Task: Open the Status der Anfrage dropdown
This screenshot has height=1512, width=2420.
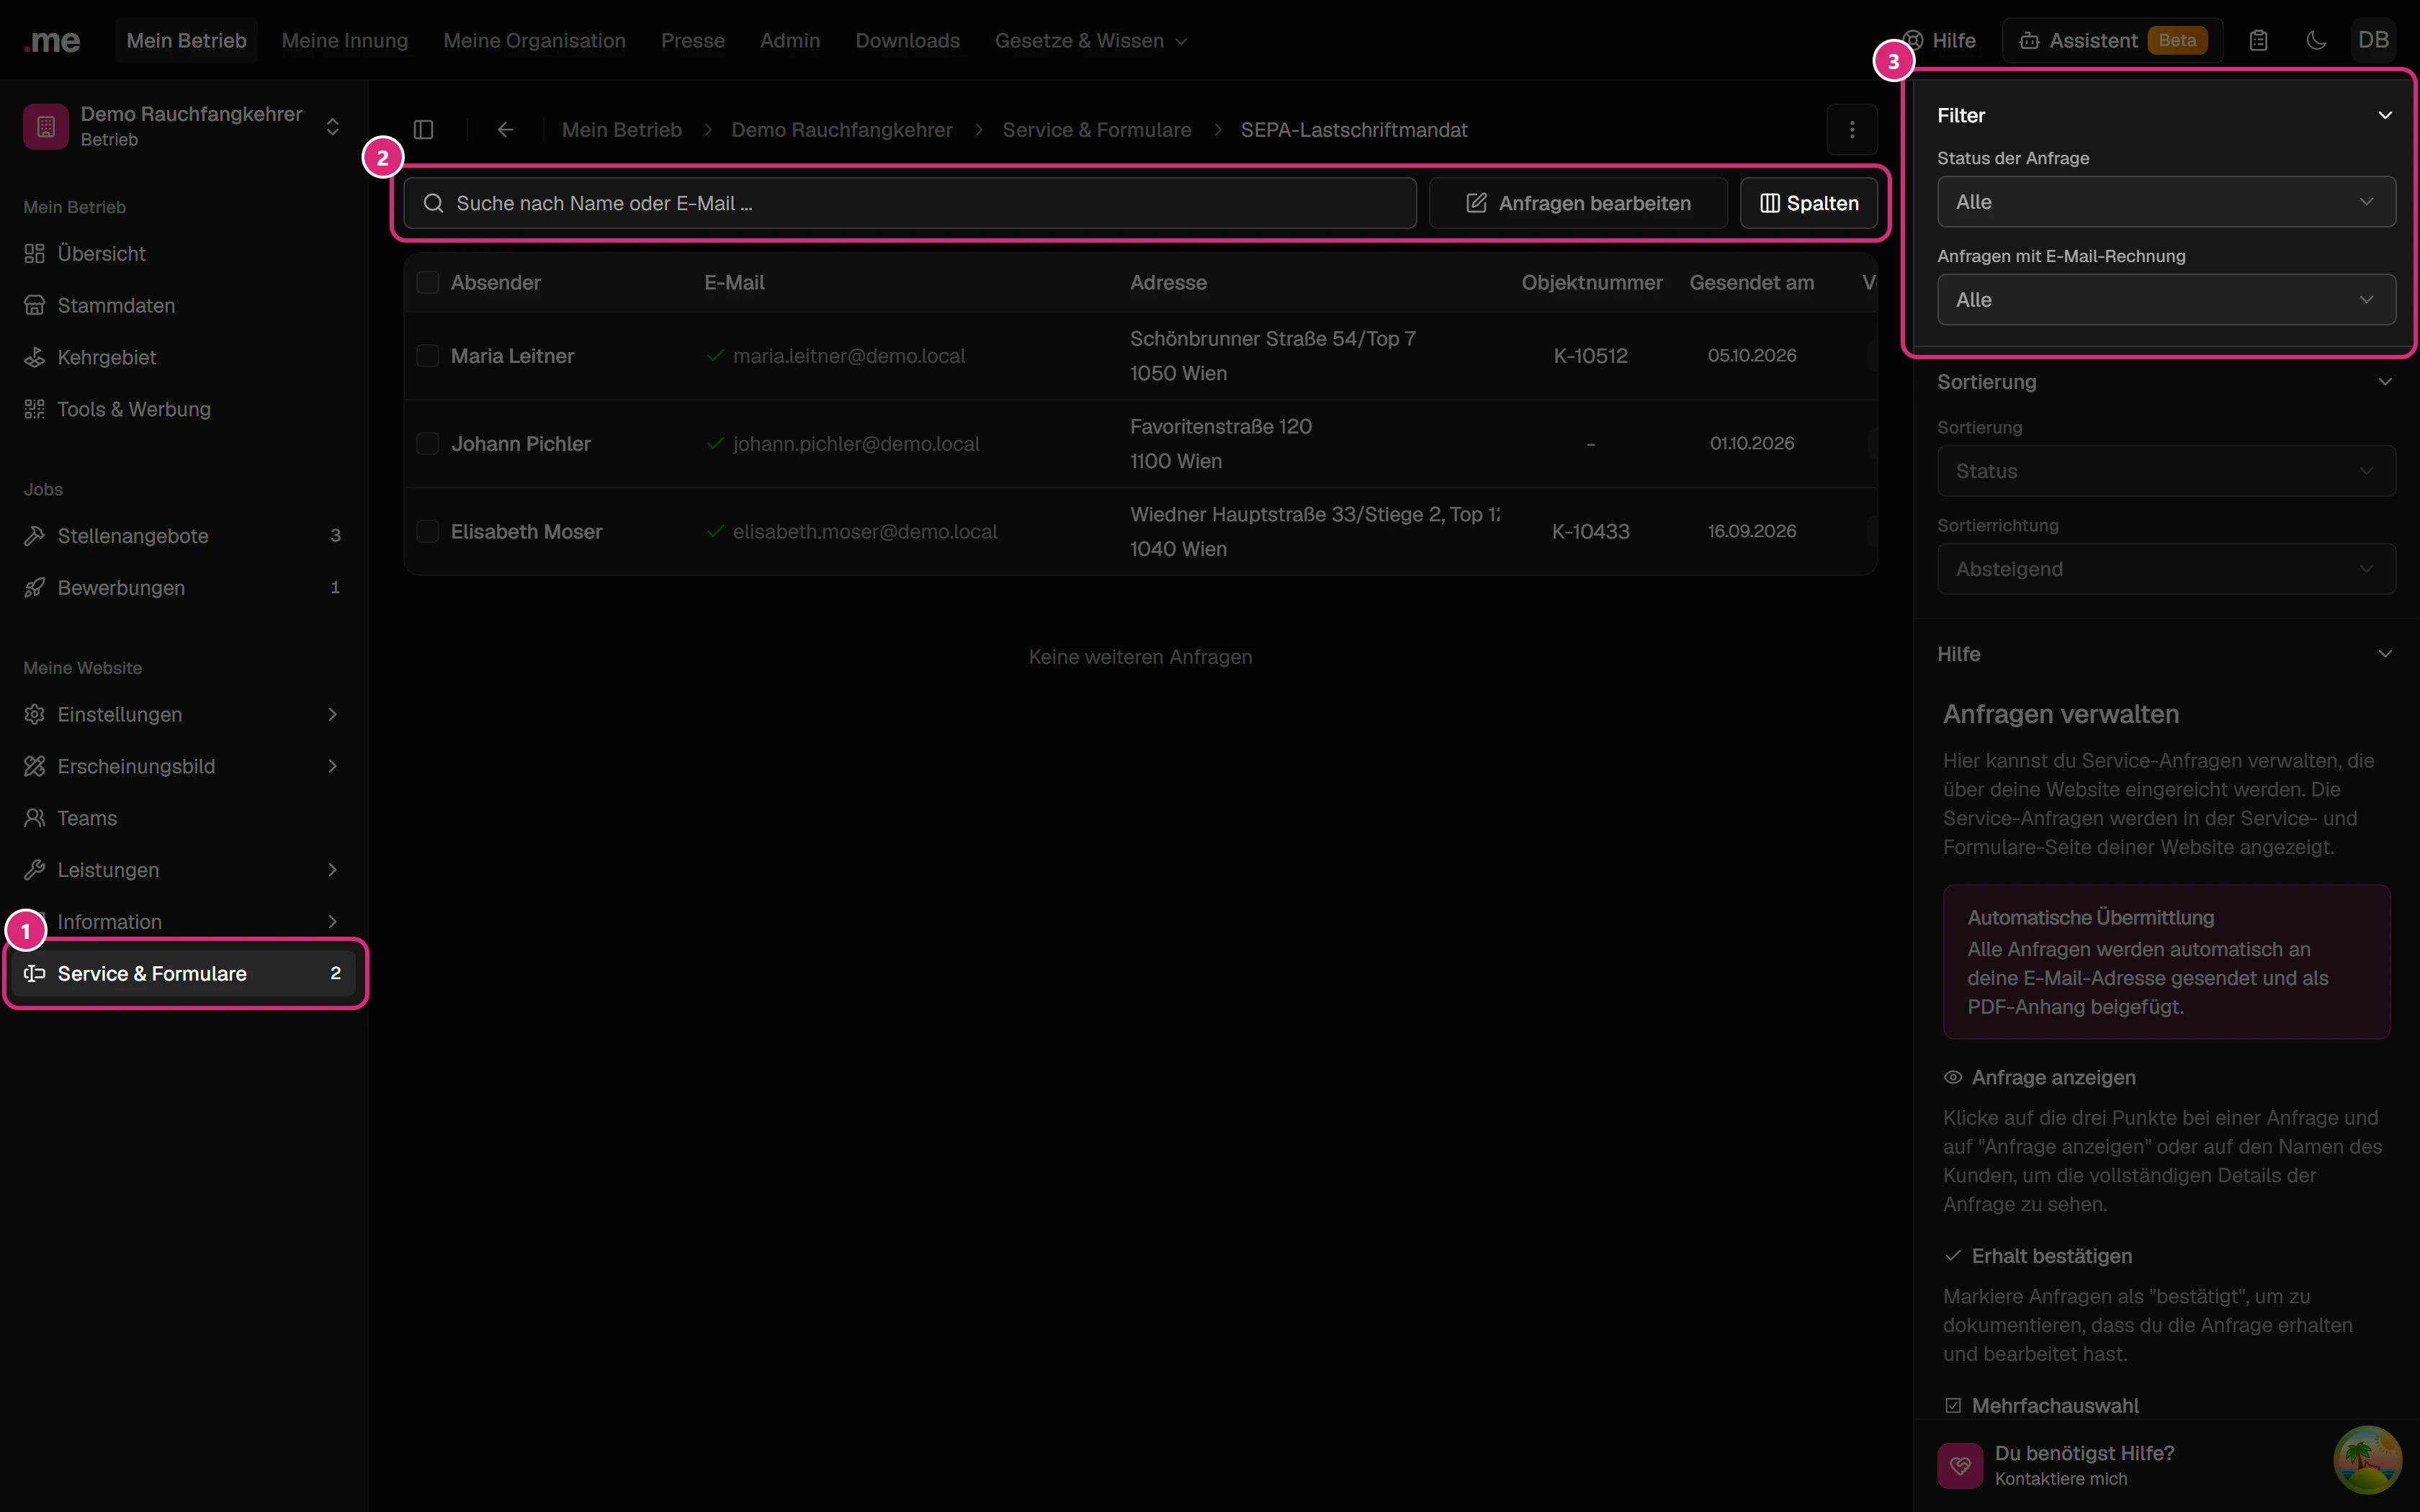Action: 2166,202
